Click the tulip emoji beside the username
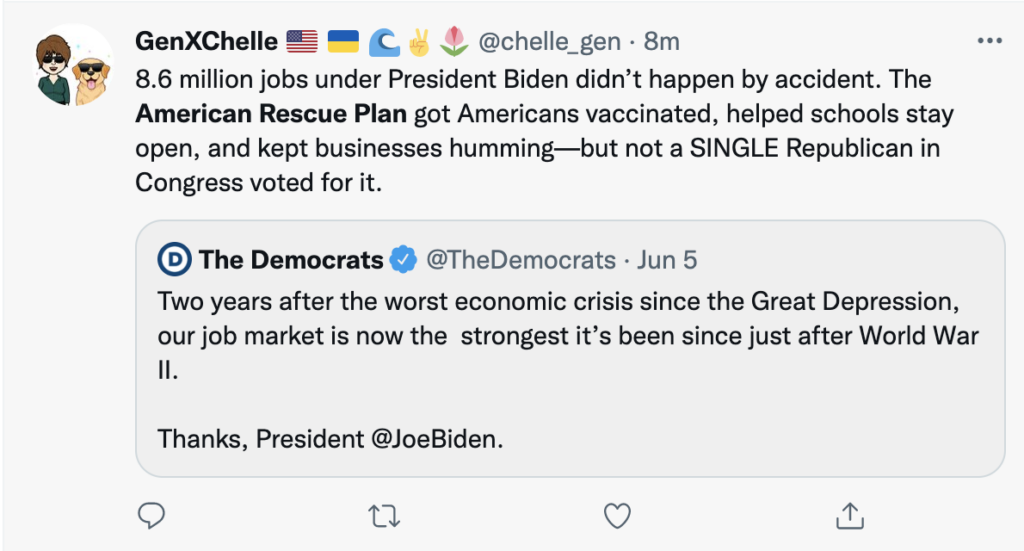Viewport: 1024px width, 551px height. (456, 42)
